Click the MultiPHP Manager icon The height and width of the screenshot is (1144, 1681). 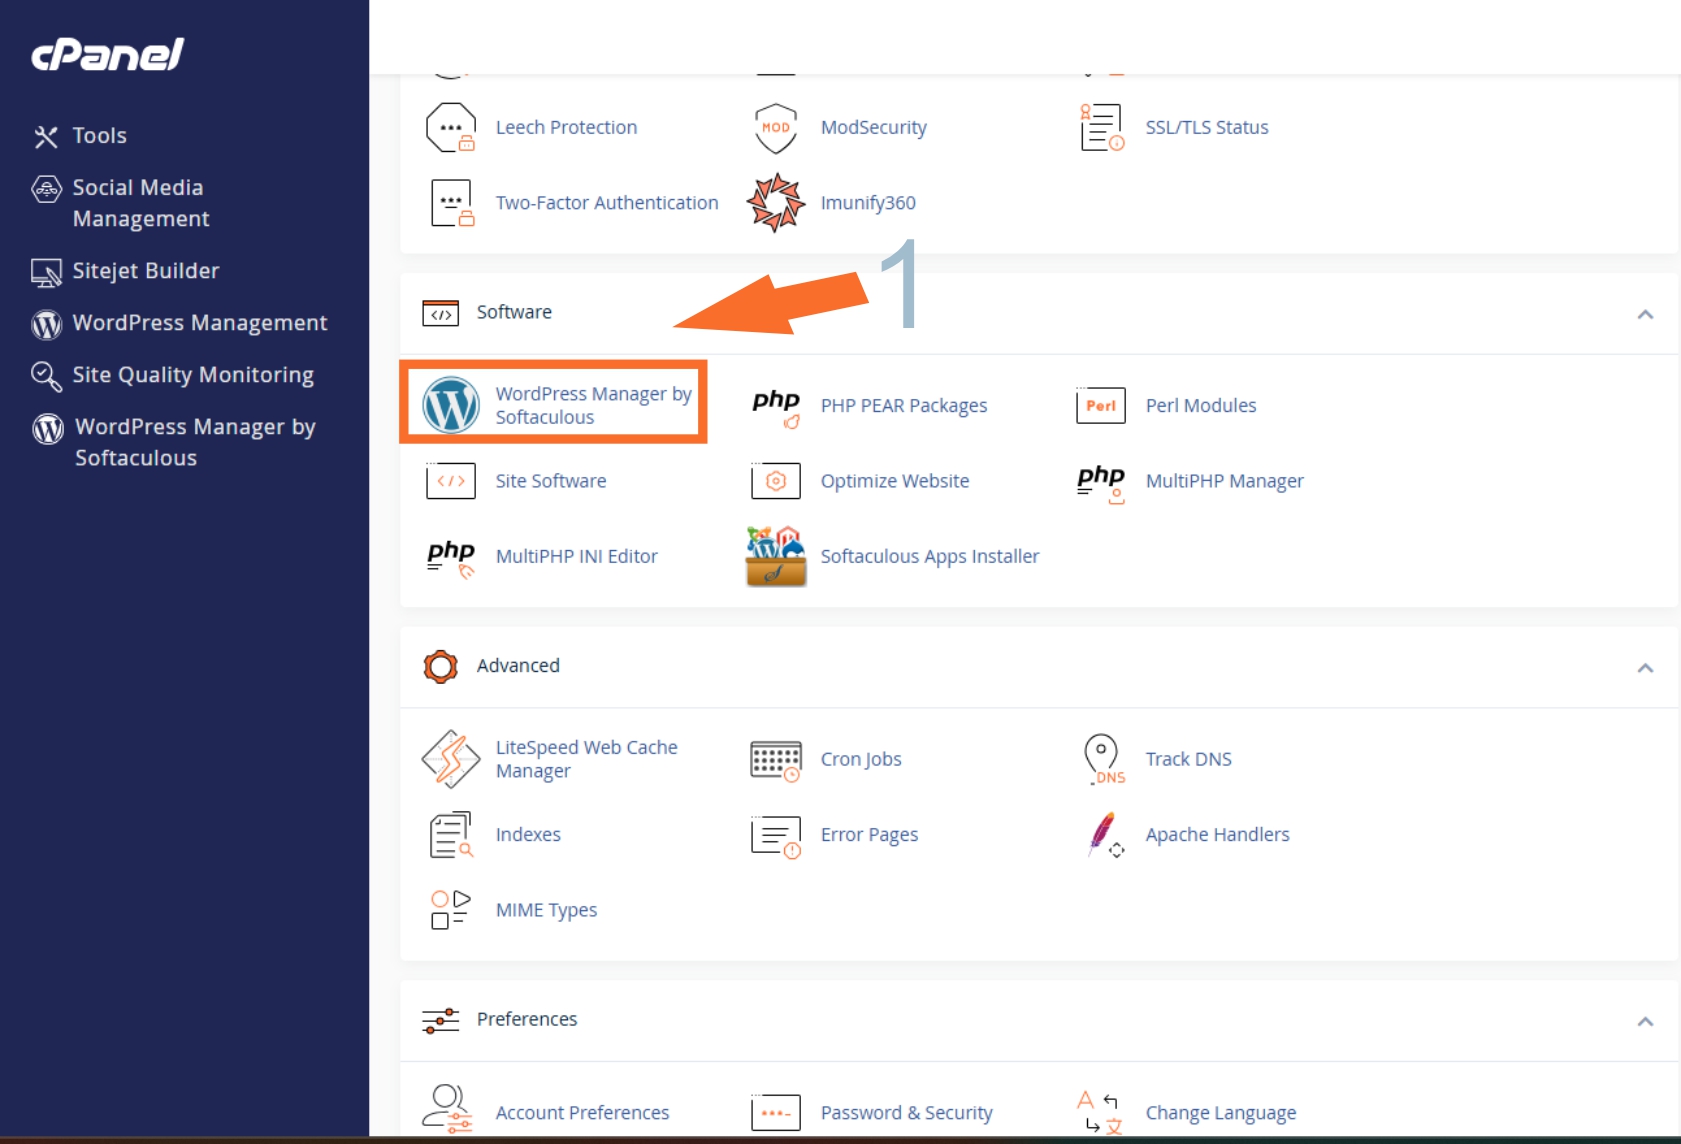click(1101, 483)
